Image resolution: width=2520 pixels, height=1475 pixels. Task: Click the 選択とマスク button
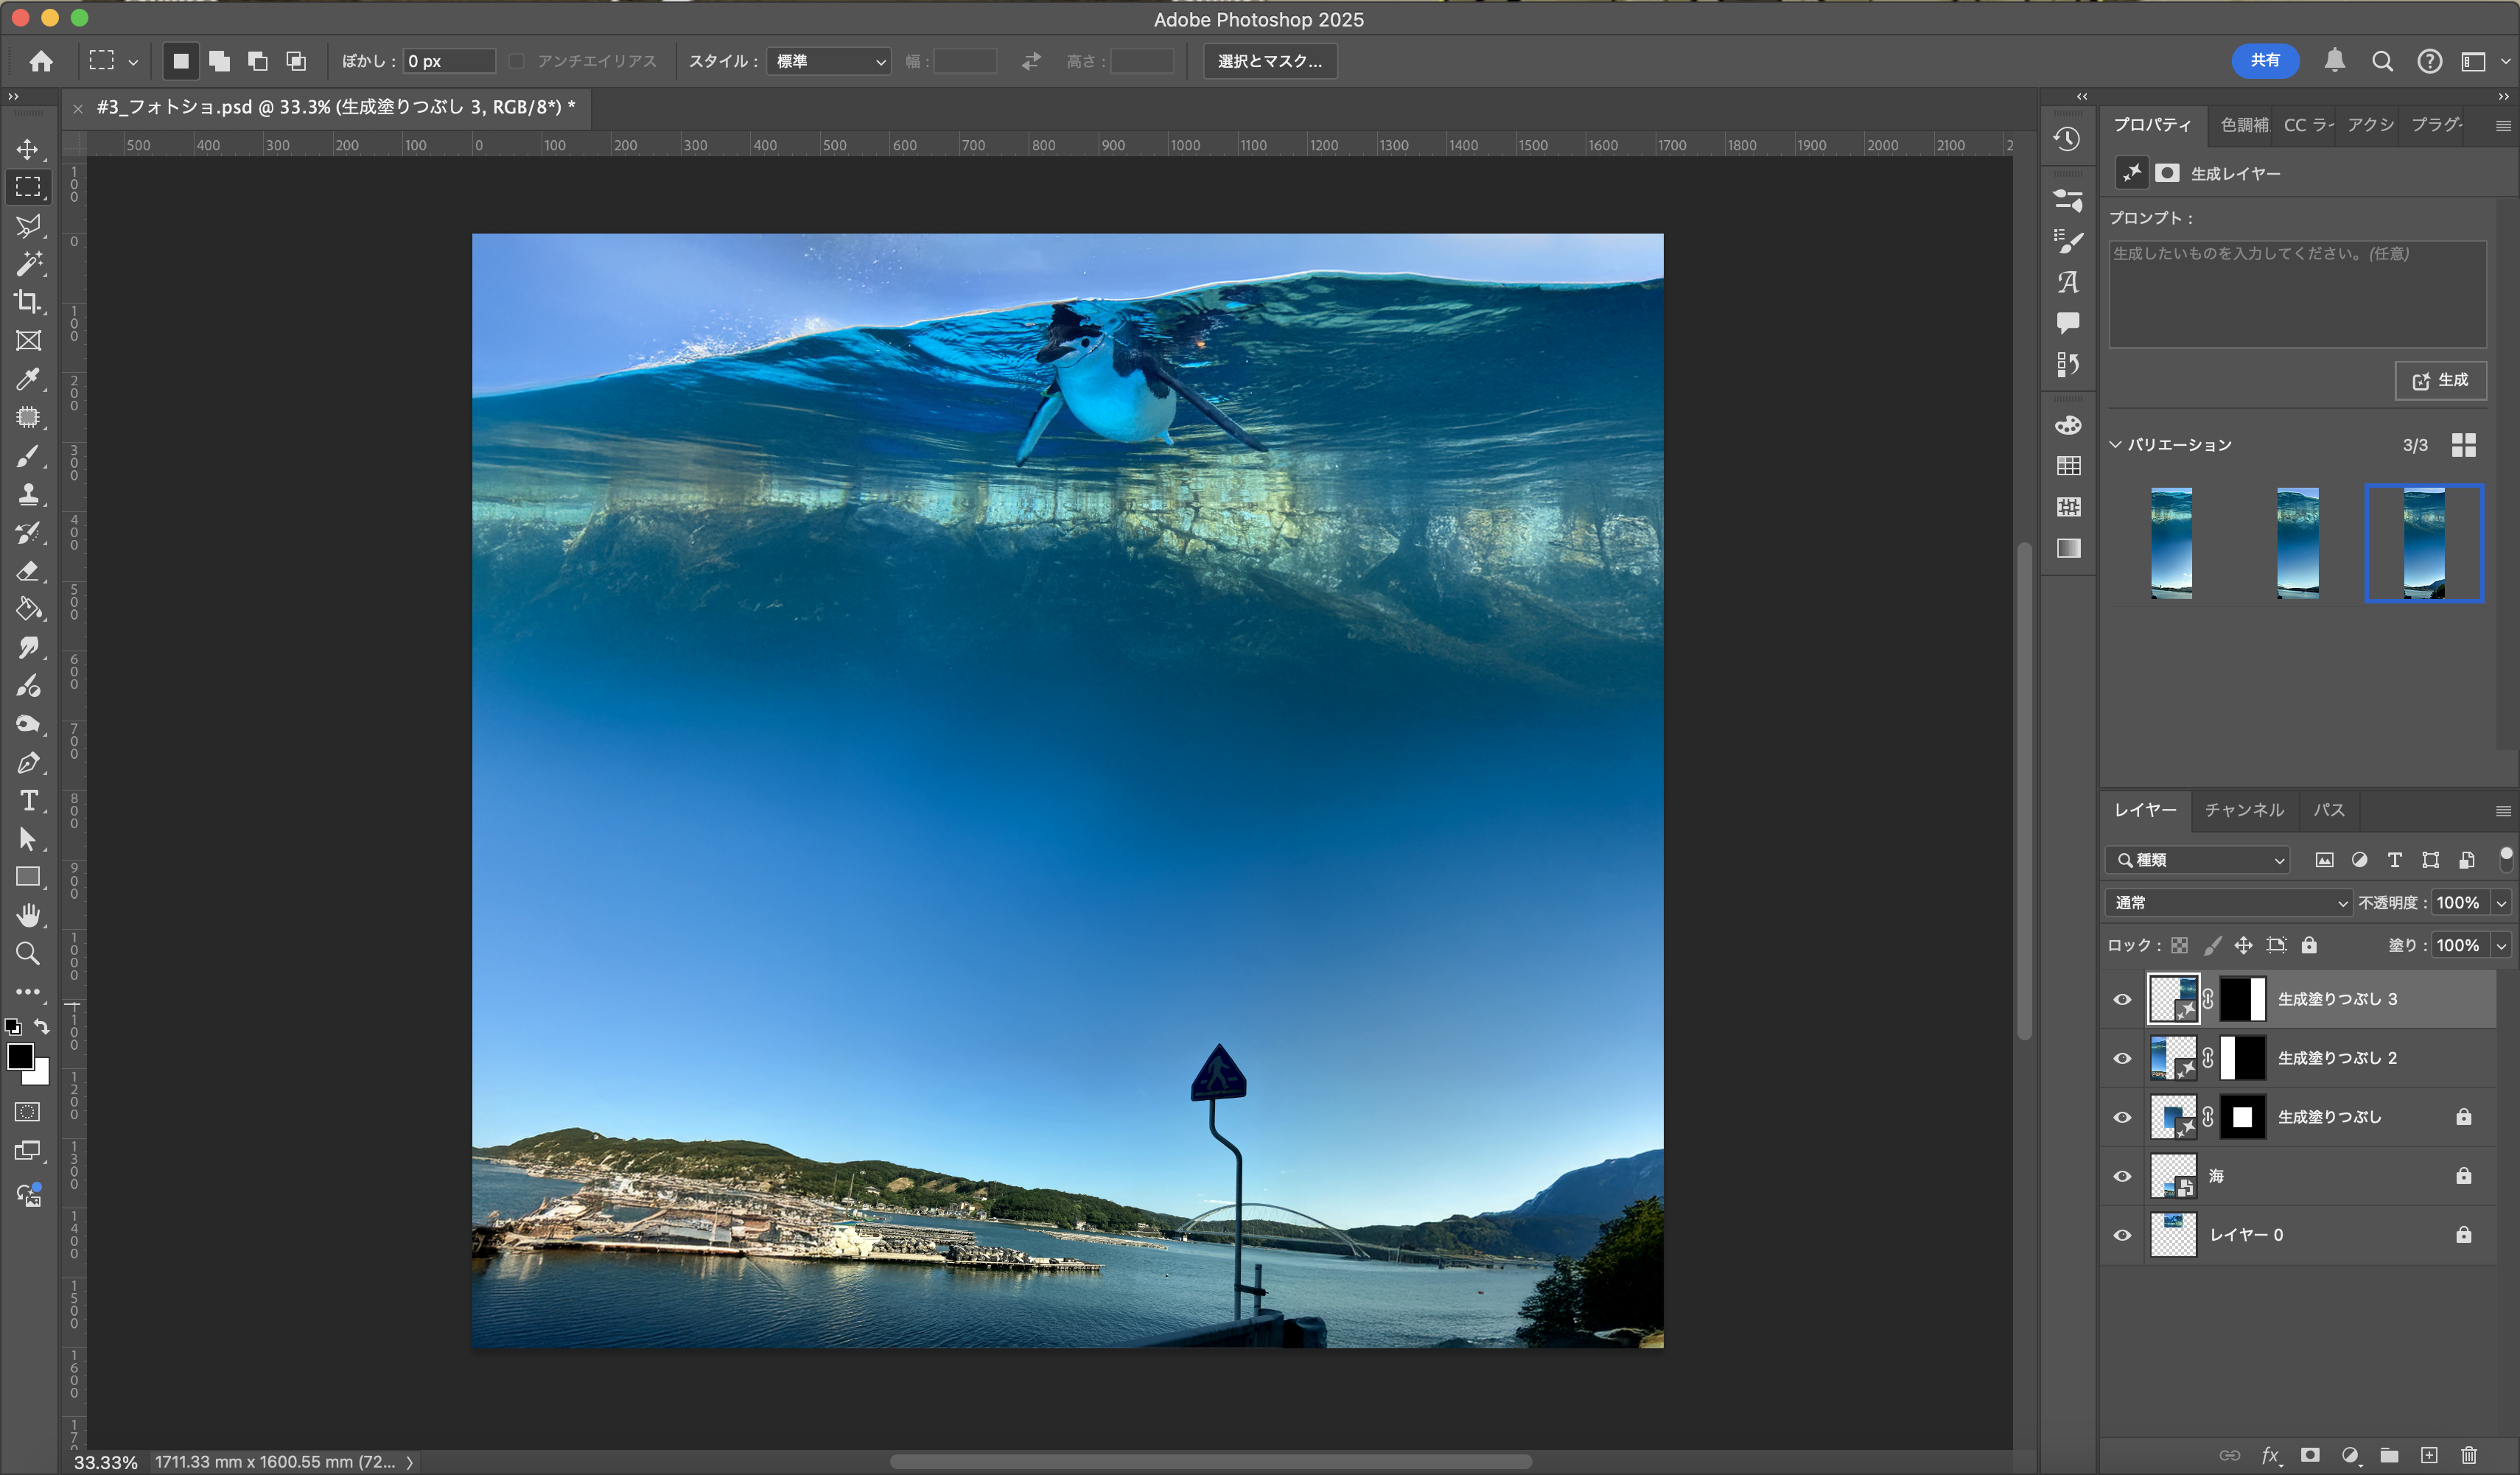1269,61
